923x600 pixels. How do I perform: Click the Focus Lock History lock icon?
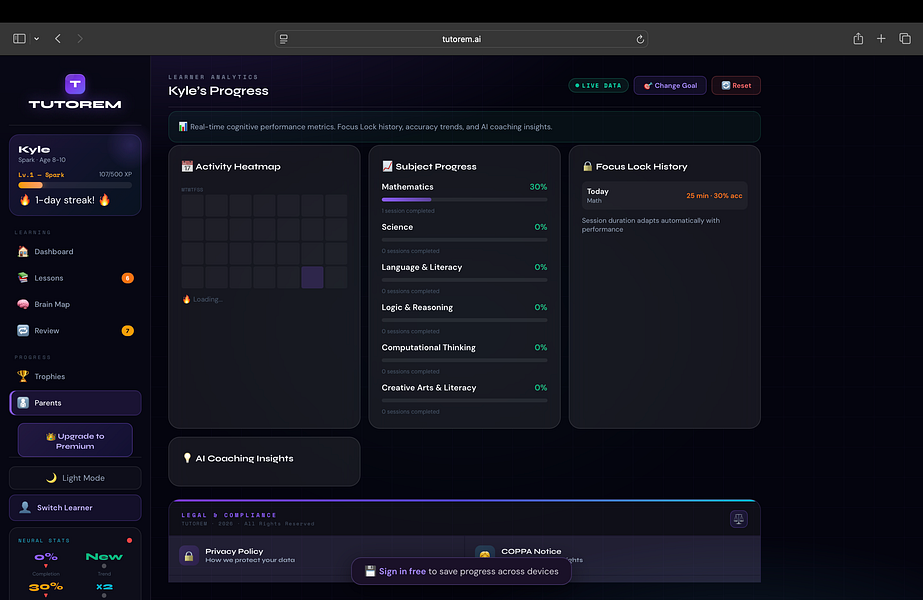click(587, 167)
